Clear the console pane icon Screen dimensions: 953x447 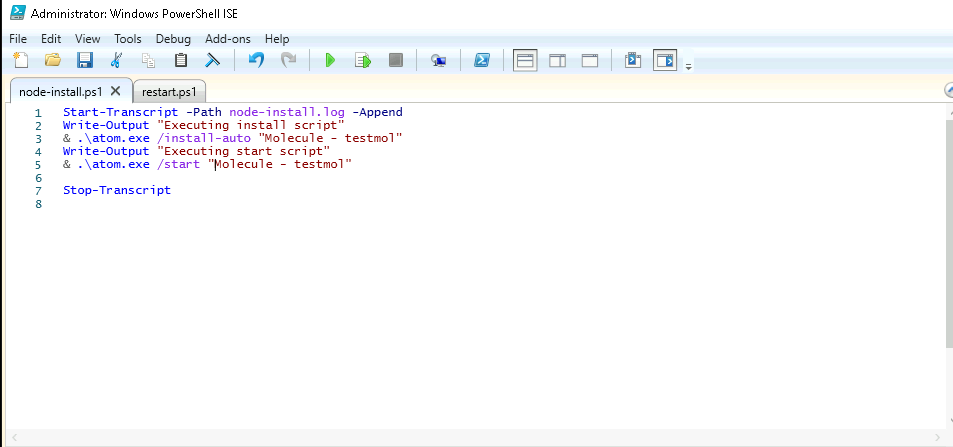[212, 60]
